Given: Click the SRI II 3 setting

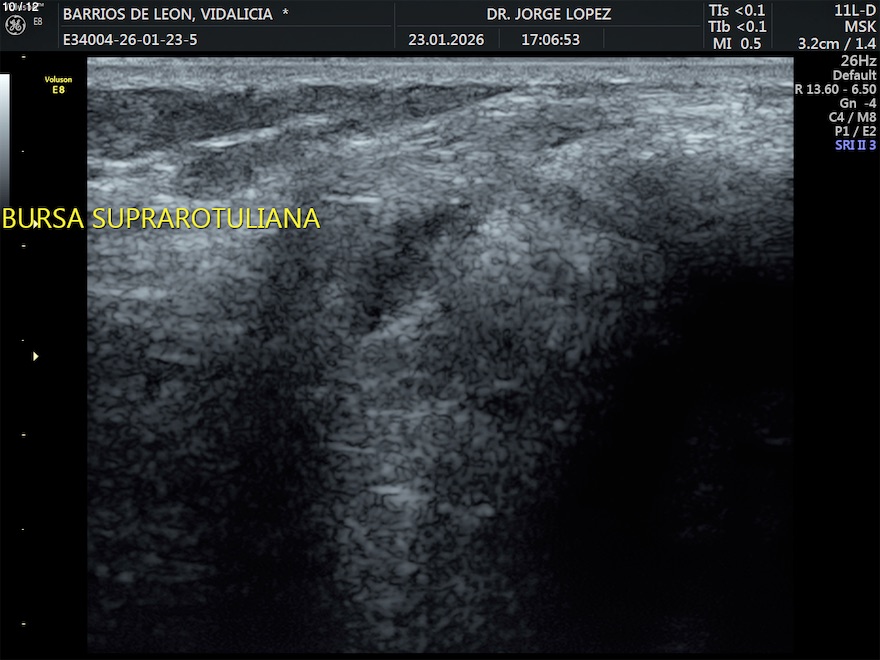Looking at the screenshot, I should coord(855,145).
